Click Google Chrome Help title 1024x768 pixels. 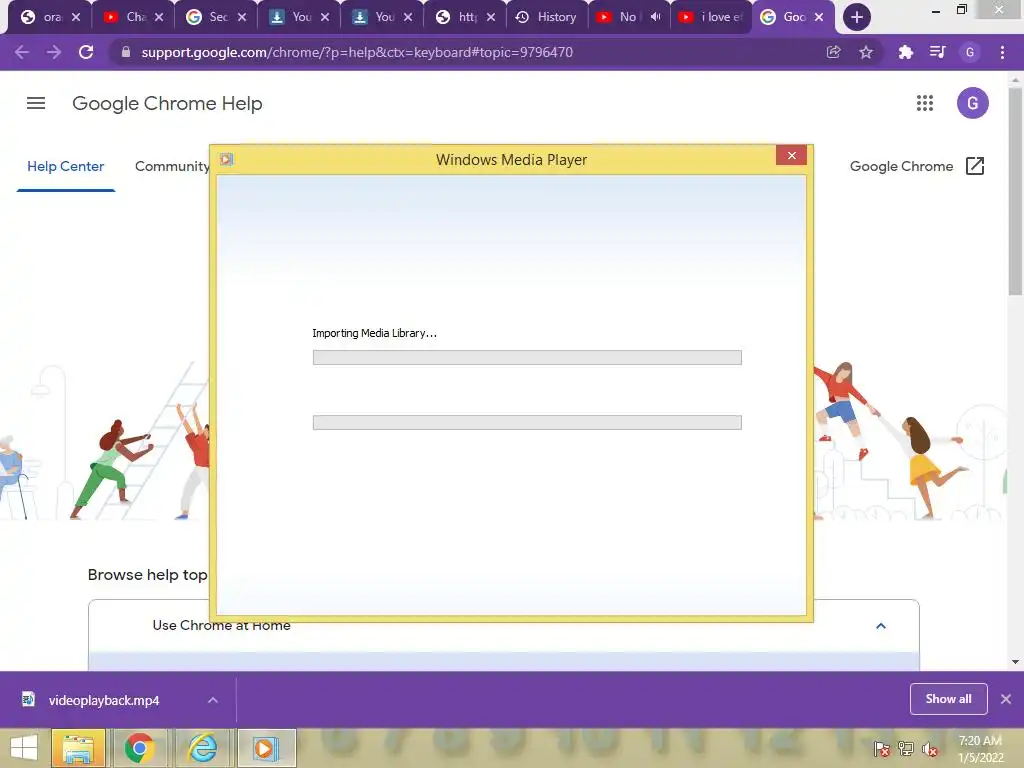[167, 103]
